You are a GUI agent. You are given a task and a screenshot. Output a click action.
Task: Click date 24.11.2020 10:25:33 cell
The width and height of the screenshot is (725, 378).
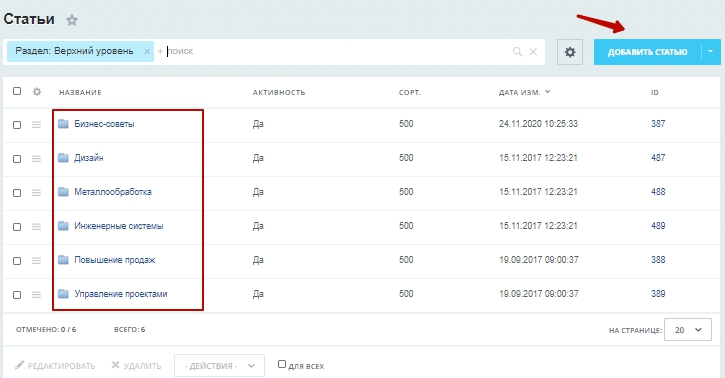pos(538,124)
